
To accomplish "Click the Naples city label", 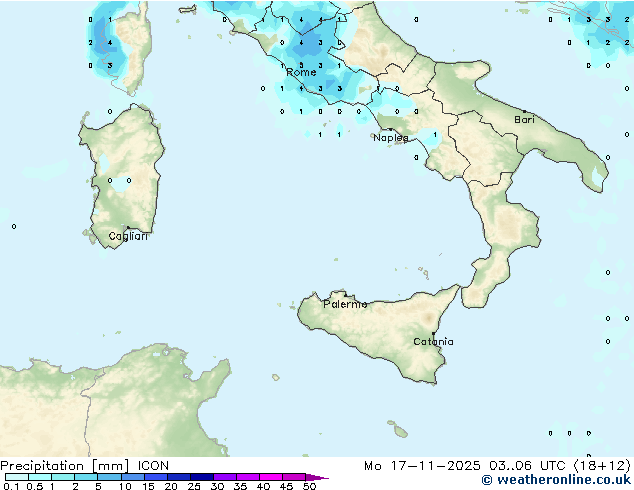I will pyautogui.click(x=391, y=138).
